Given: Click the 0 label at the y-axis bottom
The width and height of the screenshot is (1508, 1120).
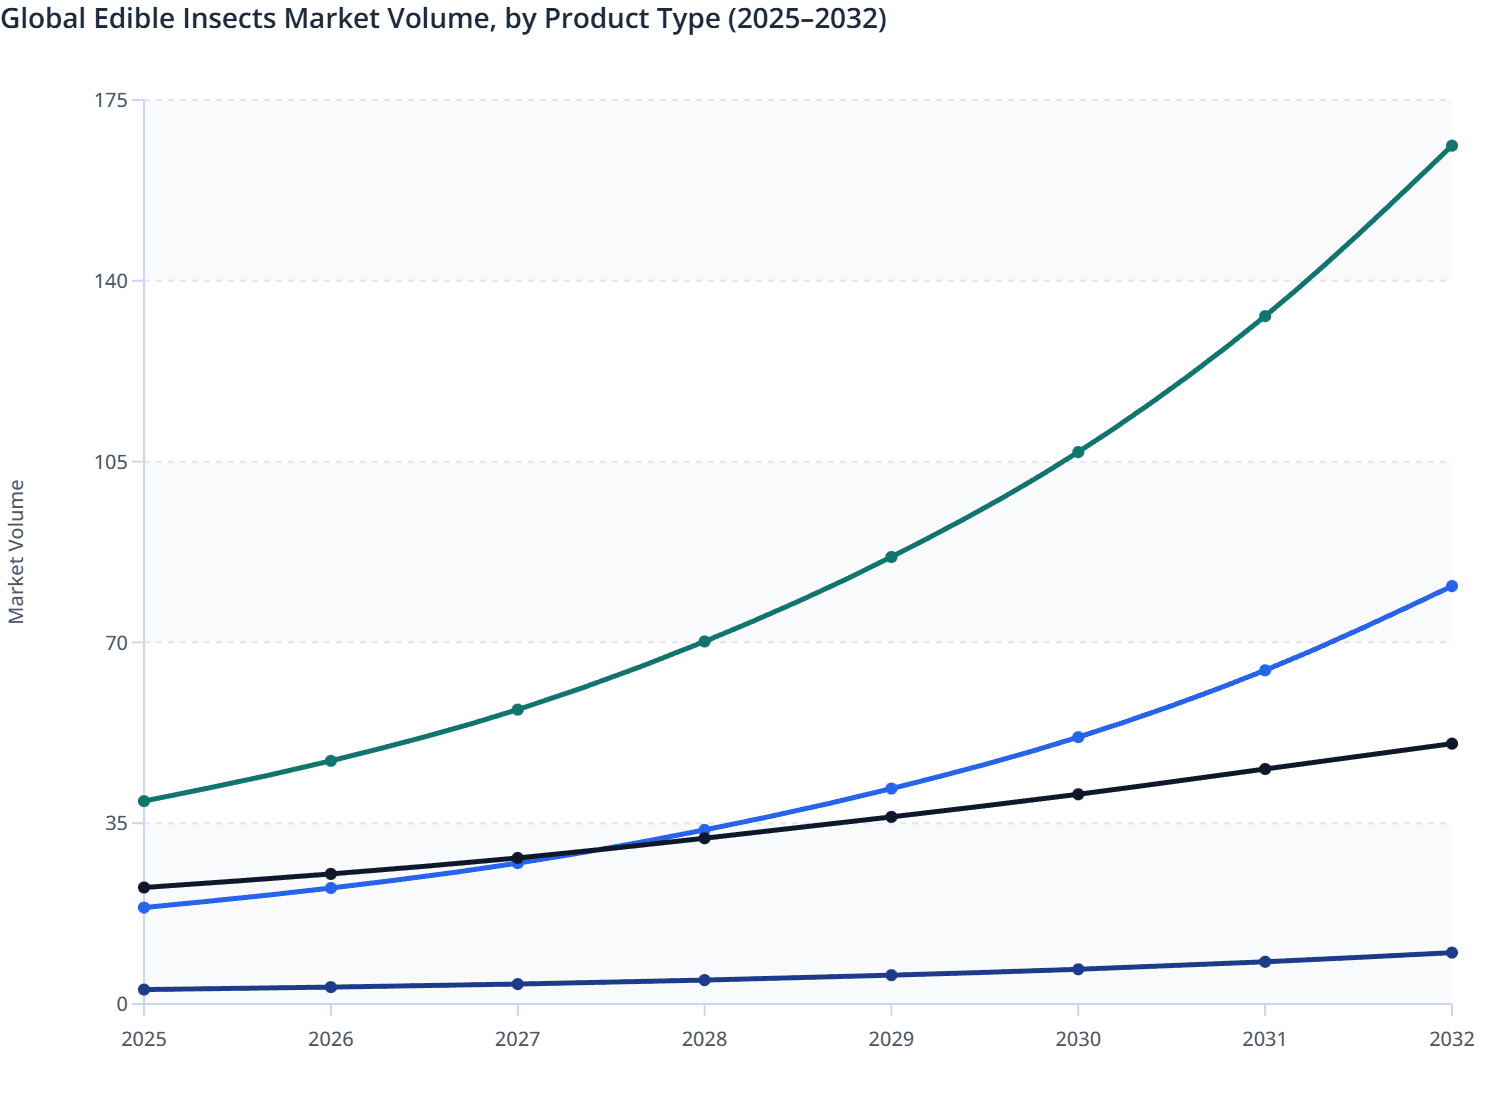Looking at the screenshot, I should 123,1005.
